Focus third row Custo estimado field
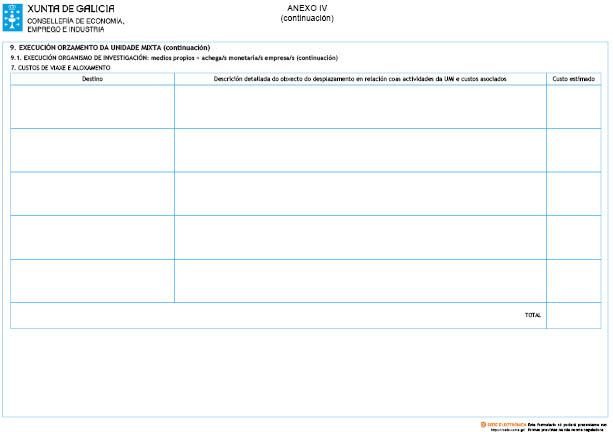The width and height of the screenshot is (613, 432). (573, 193)
